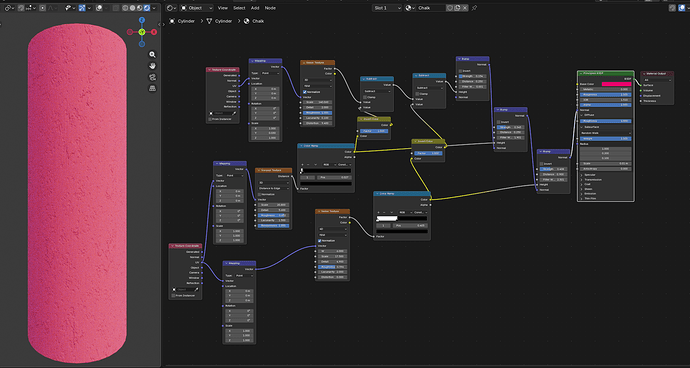Collapse Diffuse panel in Principled BSDF

point(581,115)
